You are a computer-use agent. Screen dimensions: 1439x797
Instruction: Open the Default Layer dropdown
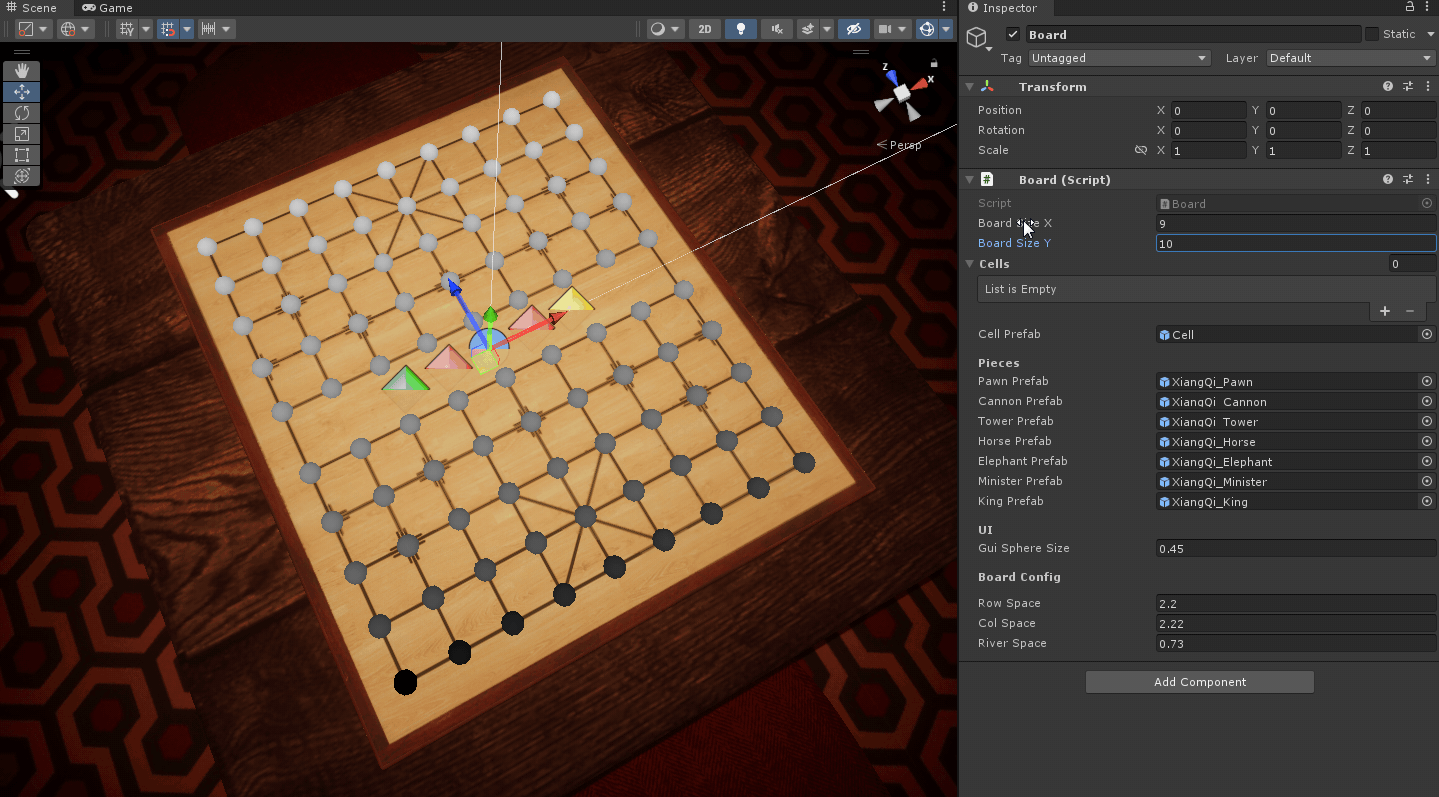coord(1349,58)
